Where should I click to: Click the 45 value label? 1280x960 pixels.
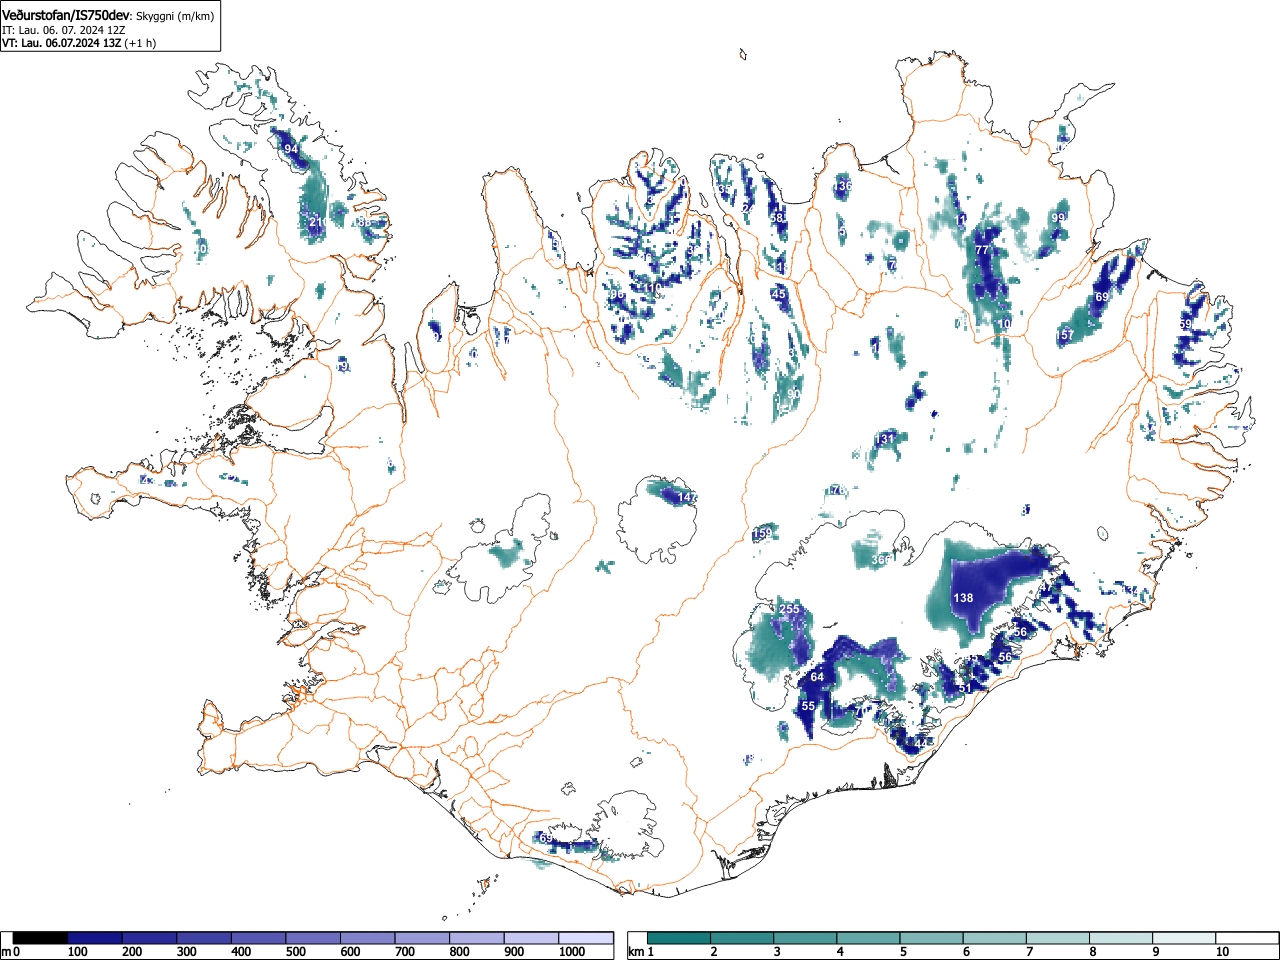point(779,294)
